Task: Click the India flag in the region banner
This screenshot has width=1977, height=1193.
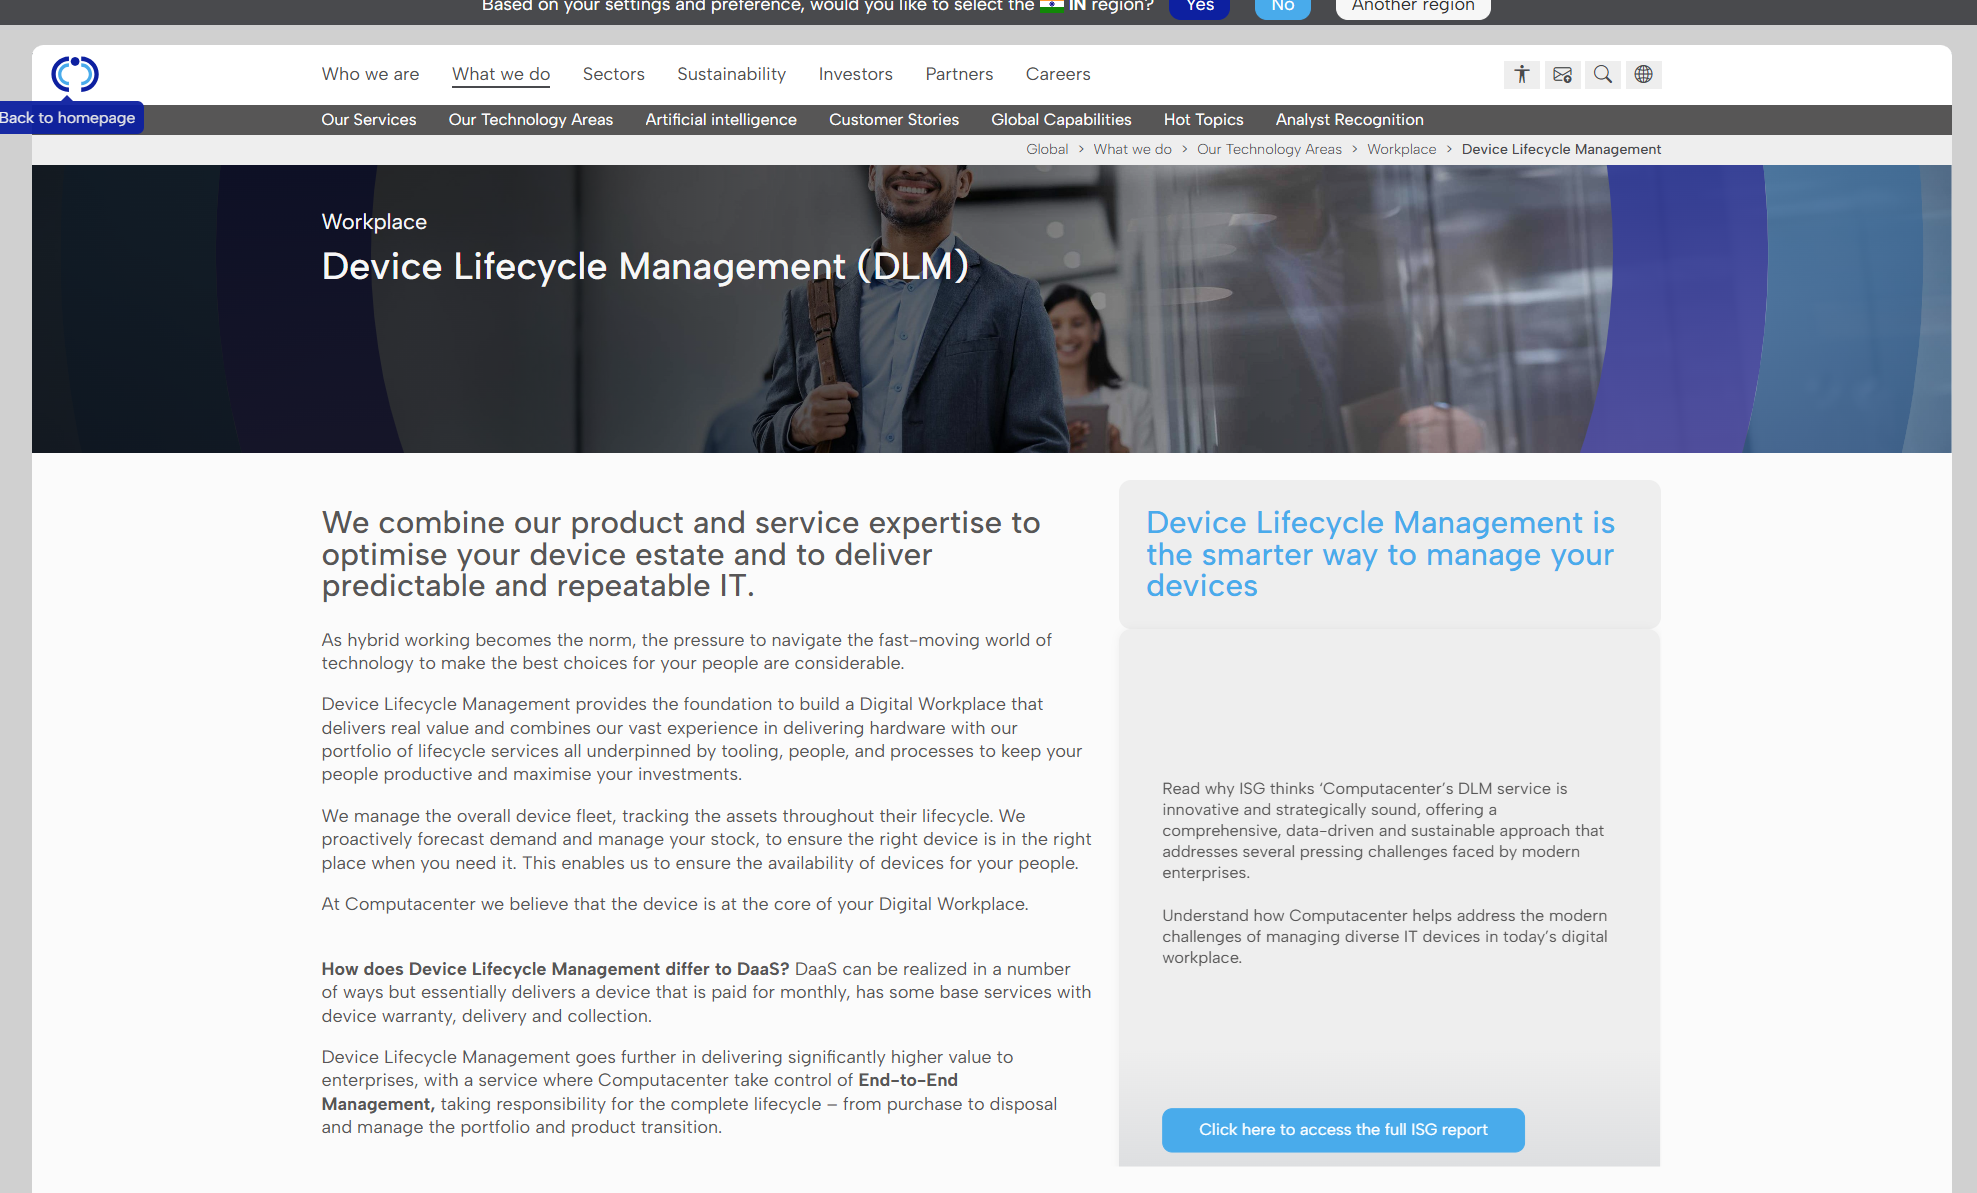Action: [x=1052, y=6]
